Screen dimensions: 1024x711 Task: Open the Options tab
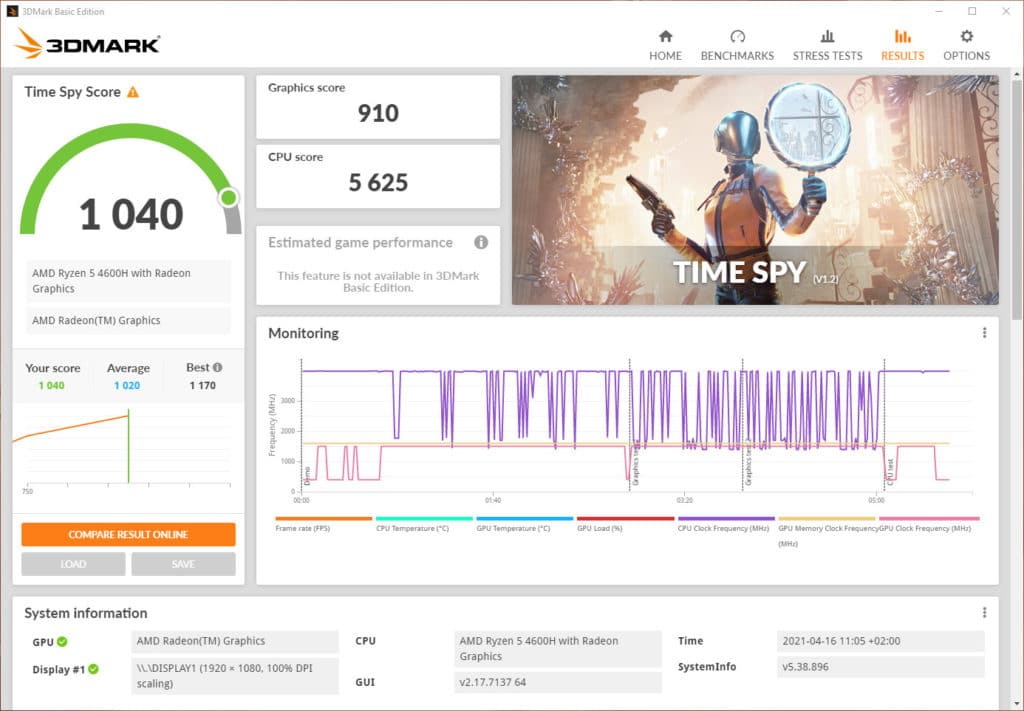click(x=966, y=46)
